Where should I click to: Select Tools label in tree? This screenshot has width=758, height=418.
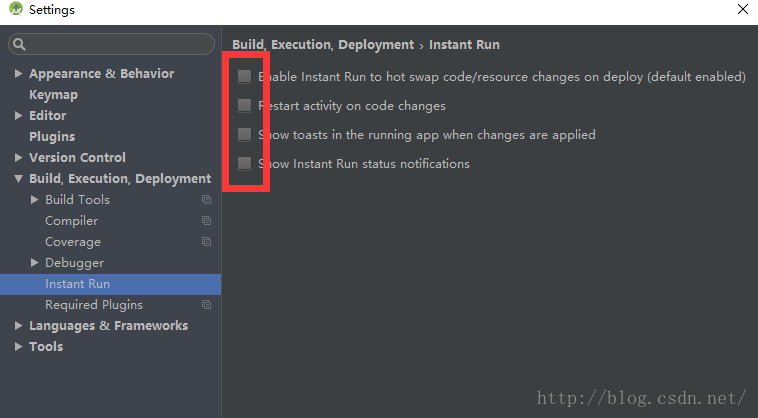[46, 346]
